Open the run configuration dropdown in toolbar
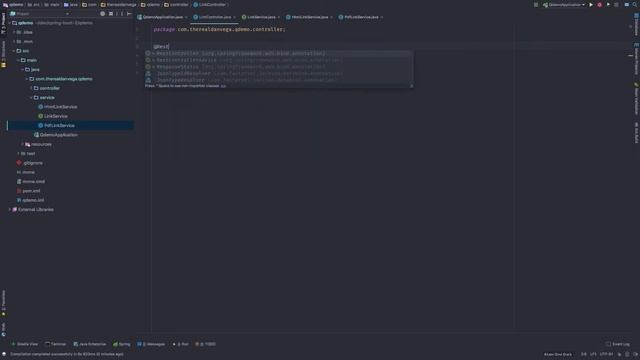The height and width of the screenshot is (360, 640). point(564,5)
